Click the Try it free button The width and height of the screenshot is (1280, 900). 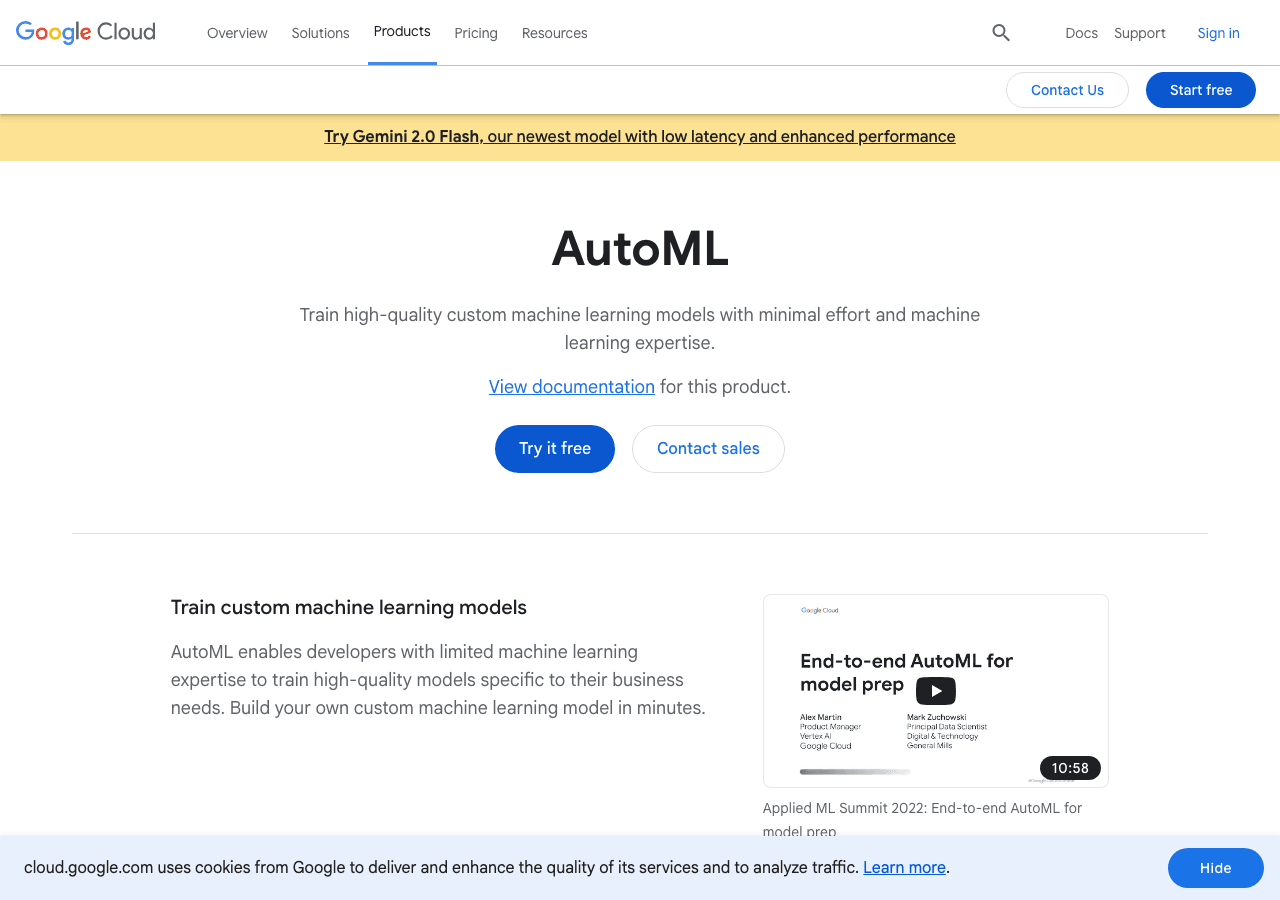click(x=554, y=448)
